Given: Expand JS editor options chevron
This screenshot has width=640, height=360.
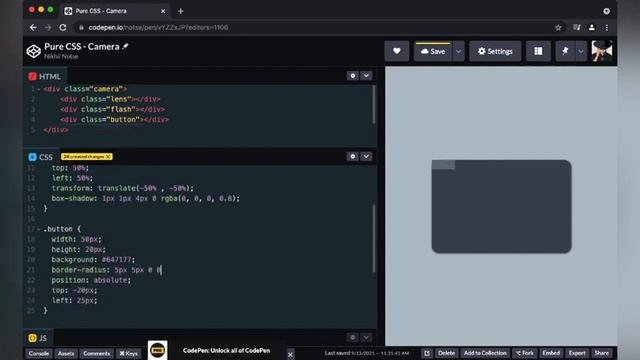Looking at the screenshot, I should tap(366, 337).
